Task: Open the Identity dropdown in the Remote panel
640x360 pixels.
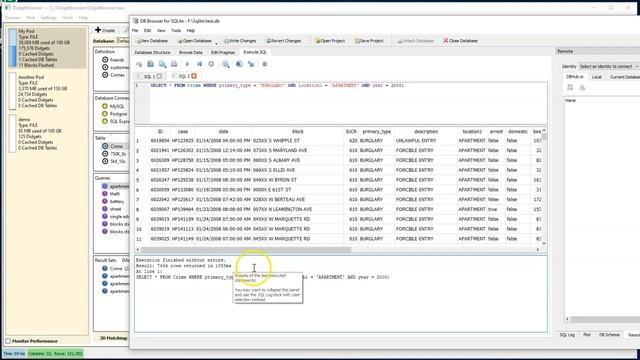Action: (x=609, y=66)
